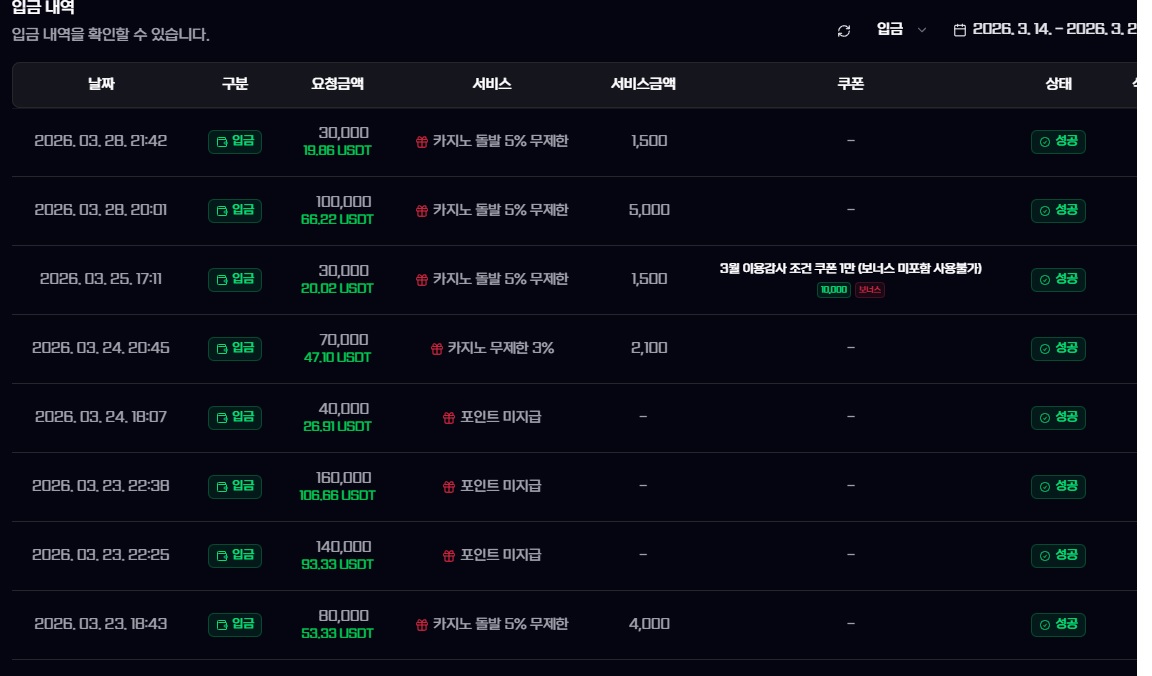This screenshot has height=676, width=1152.
Task: Click the 날짜 column header
Action: pyautogui.click(x=101, y=84)
